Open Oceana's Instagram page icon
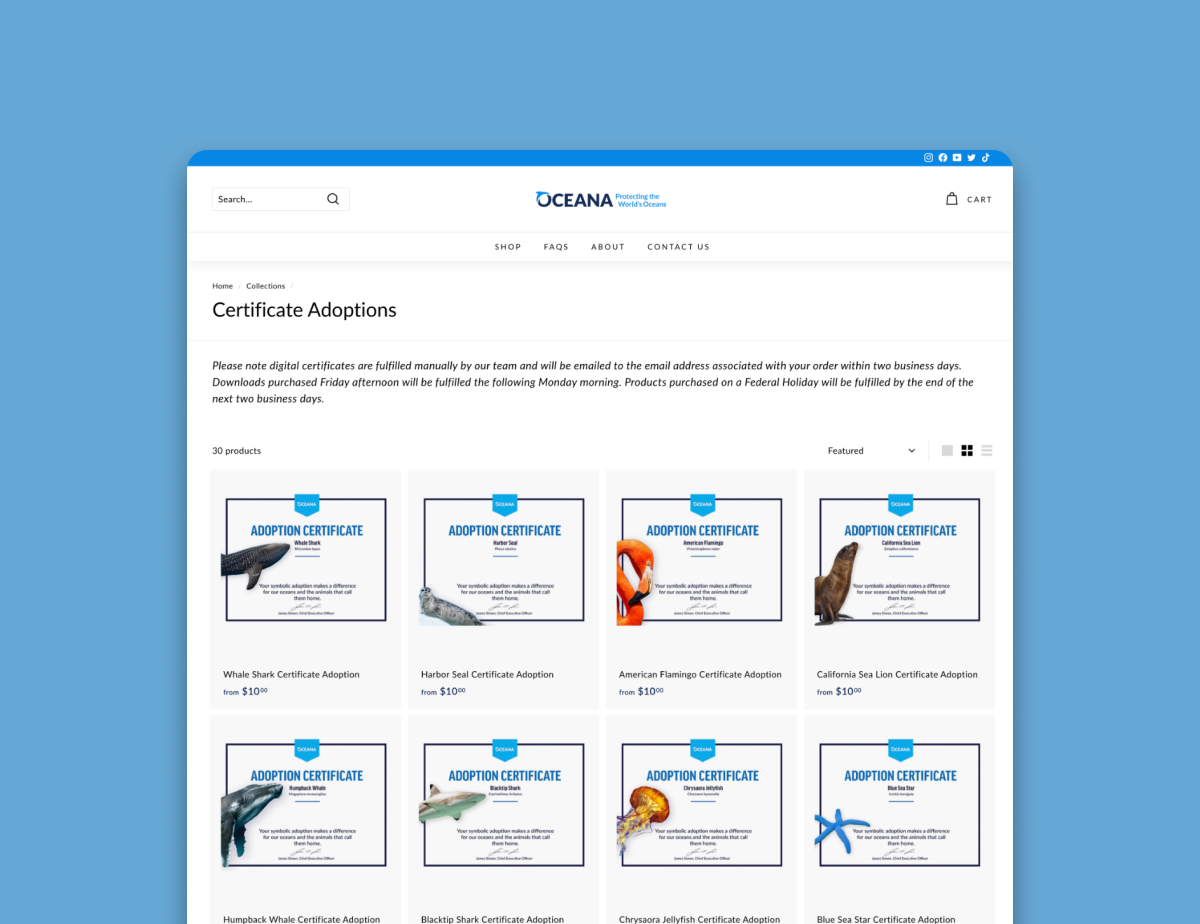 click(928, 158)
